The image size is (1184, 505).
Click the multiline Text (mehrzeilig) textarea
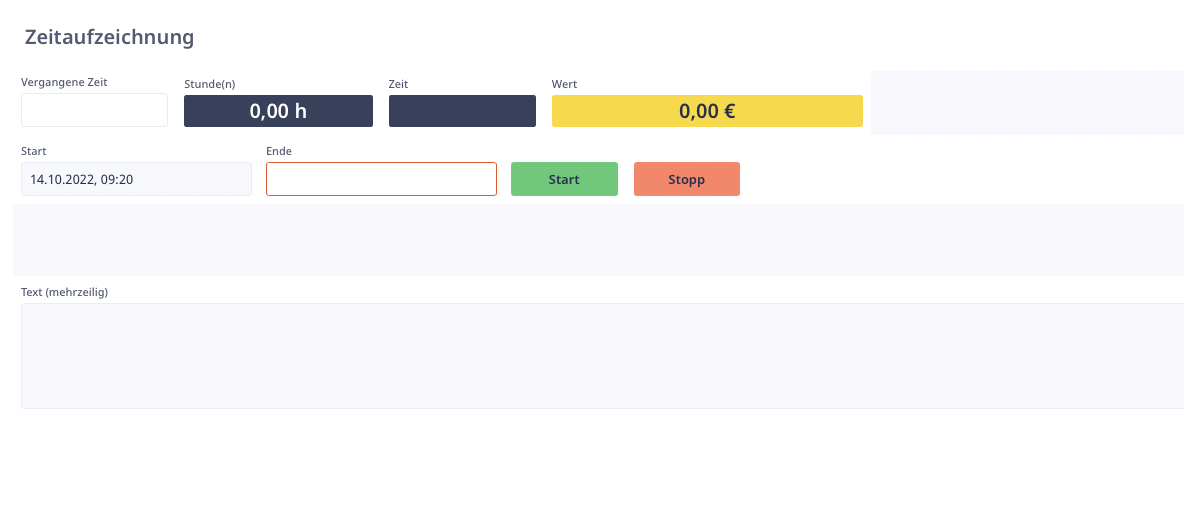pos(600,355)
